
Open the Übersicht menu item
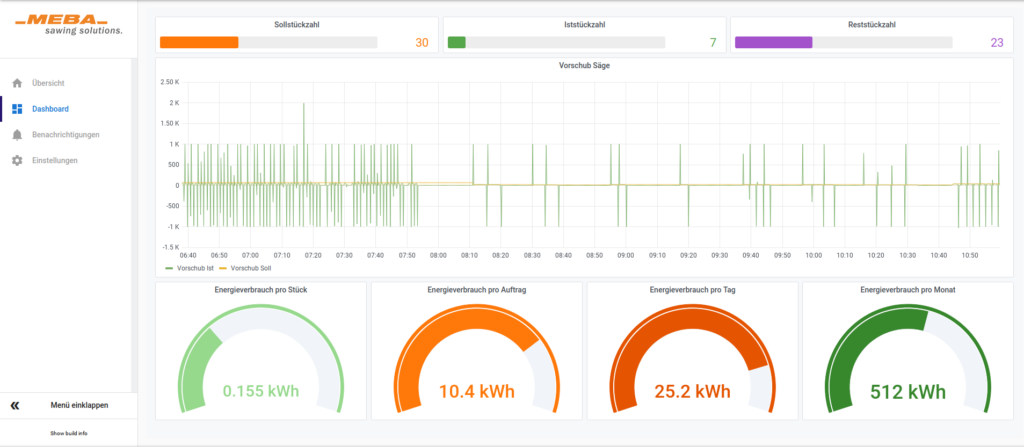pyautogui.click(x=48, y=83)
